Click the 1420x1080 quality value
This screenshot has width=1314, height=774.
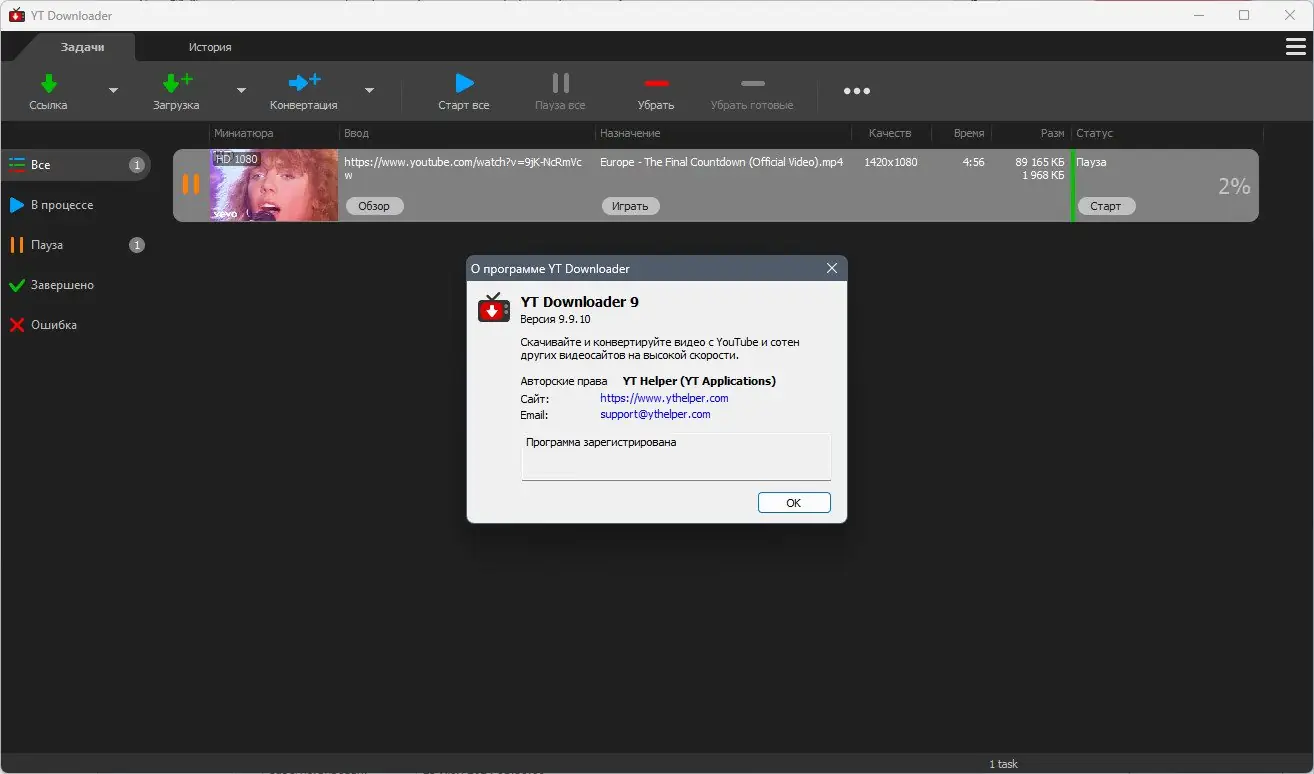[x=891, y=162]
